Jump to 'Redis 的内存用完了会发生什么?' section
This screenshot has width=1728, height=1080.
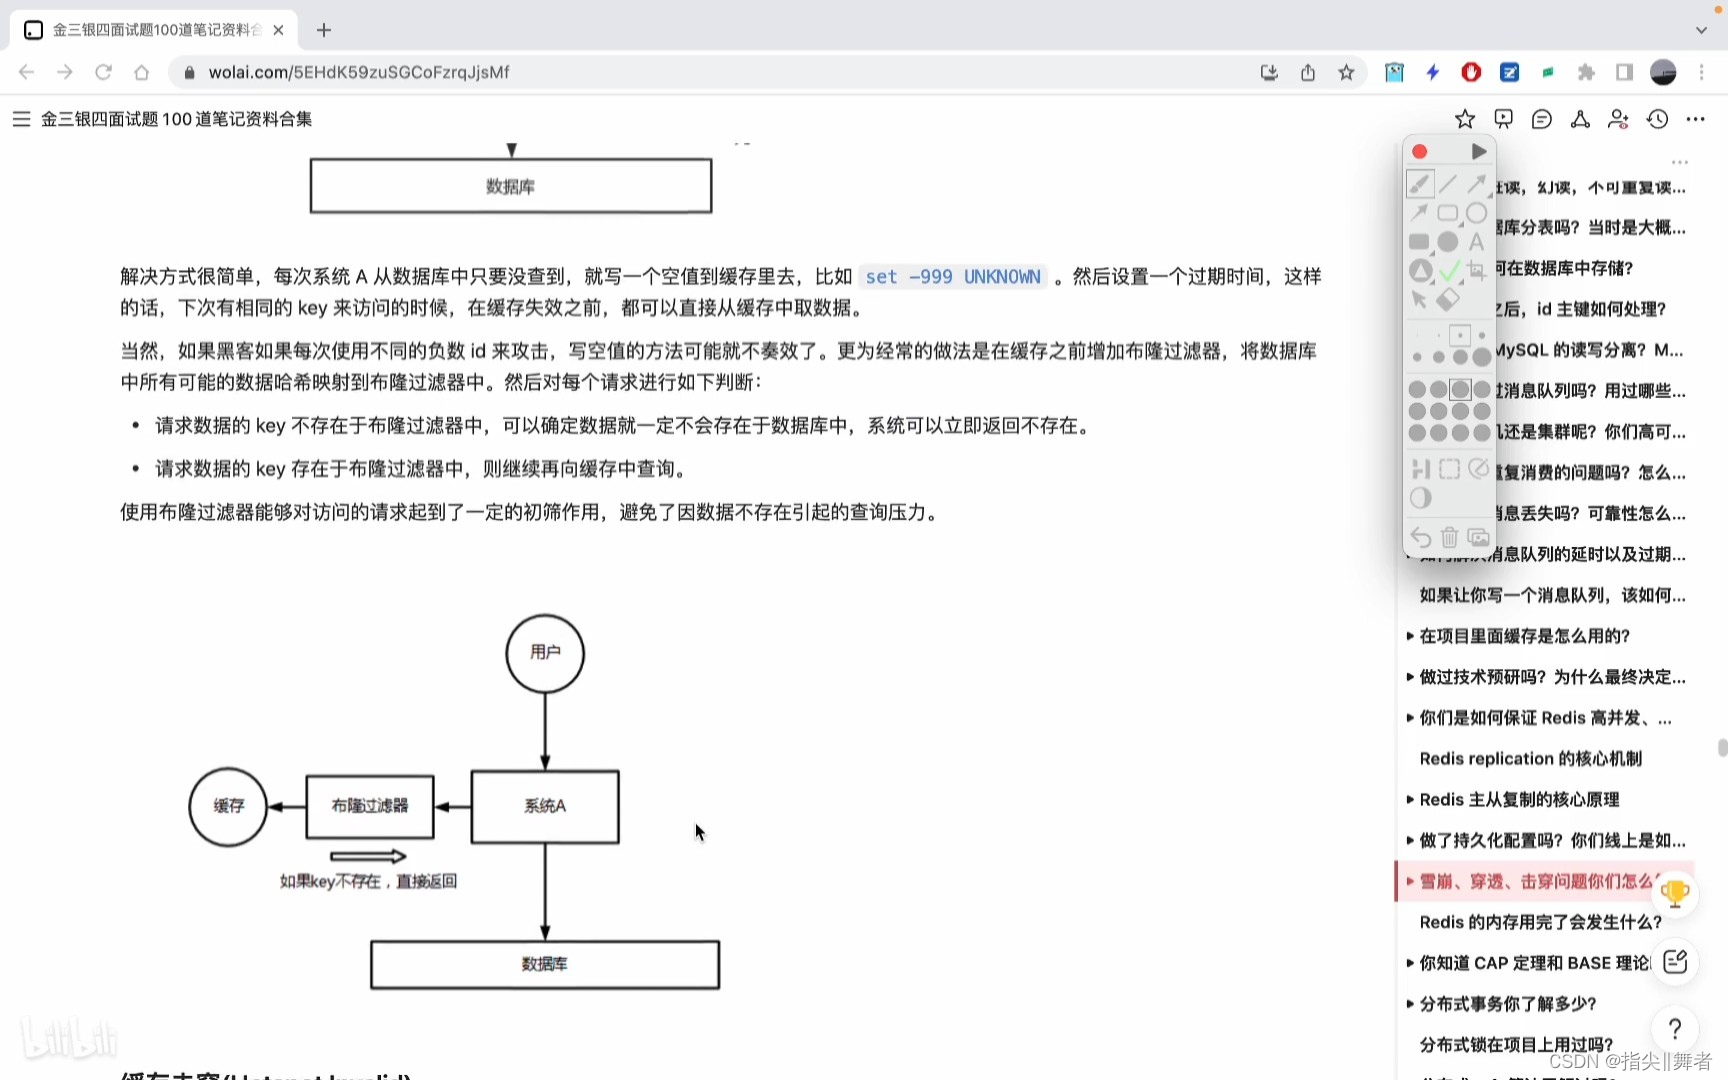click(1541, 922)
